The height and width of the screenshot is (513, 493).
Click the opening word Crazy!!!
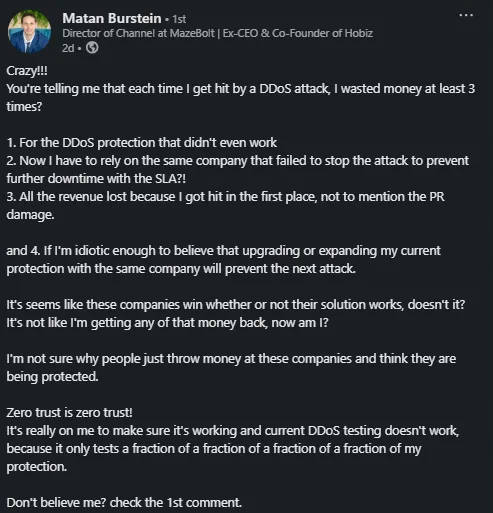pyautogui.click(x=27, y=71)
